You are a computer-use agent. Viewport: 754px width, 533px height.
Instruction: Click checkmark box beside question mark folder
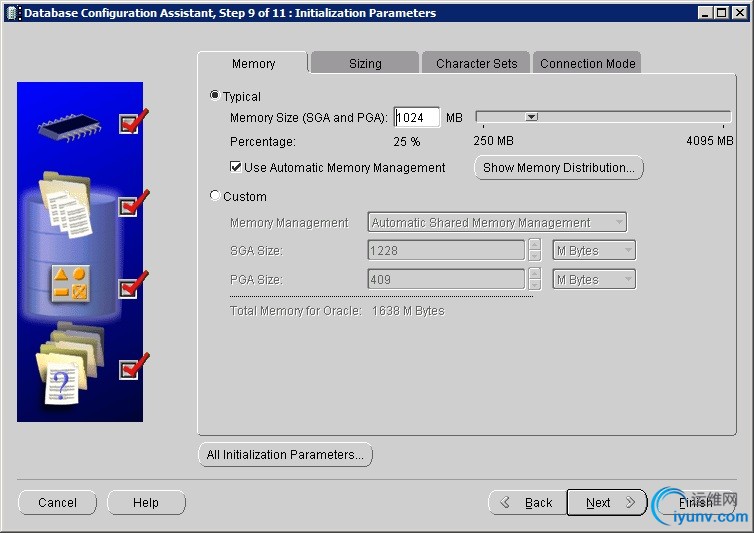[x=128, y=369]
